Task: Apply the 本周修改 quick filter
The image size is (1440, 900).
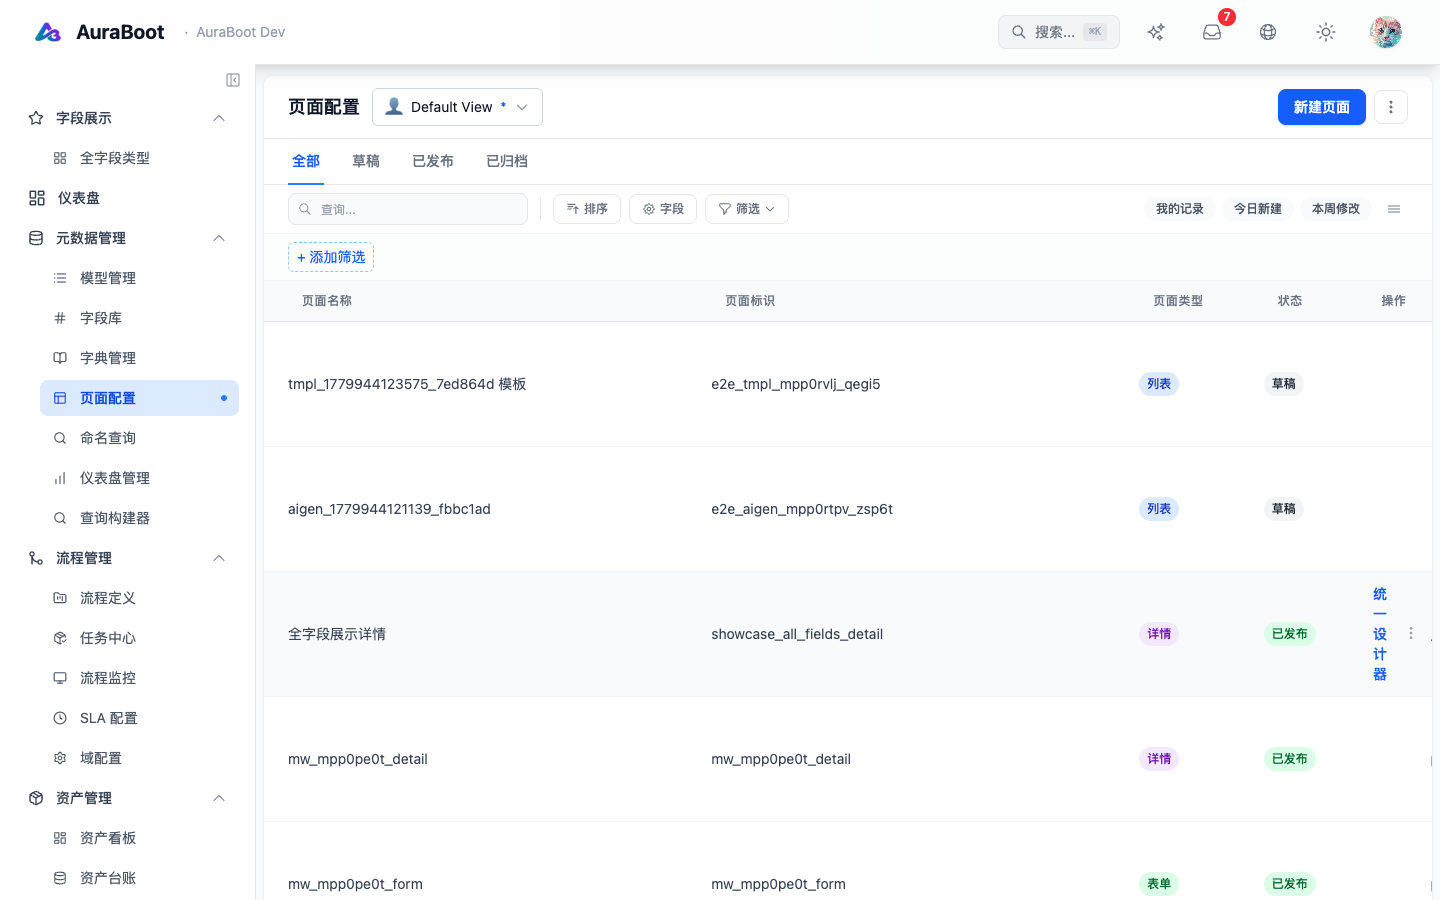Action: coord(1336,209)
